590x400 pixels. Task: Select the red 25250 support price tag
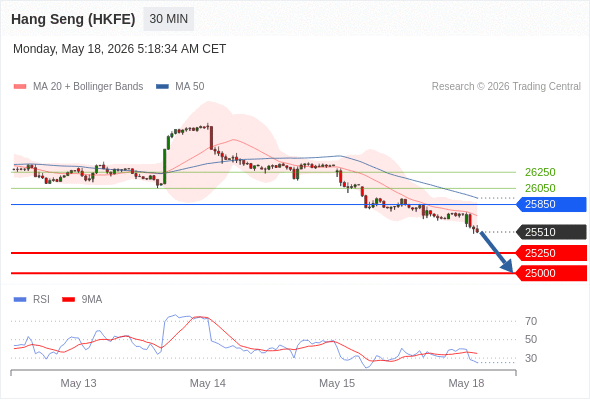[x=551, y=253]
